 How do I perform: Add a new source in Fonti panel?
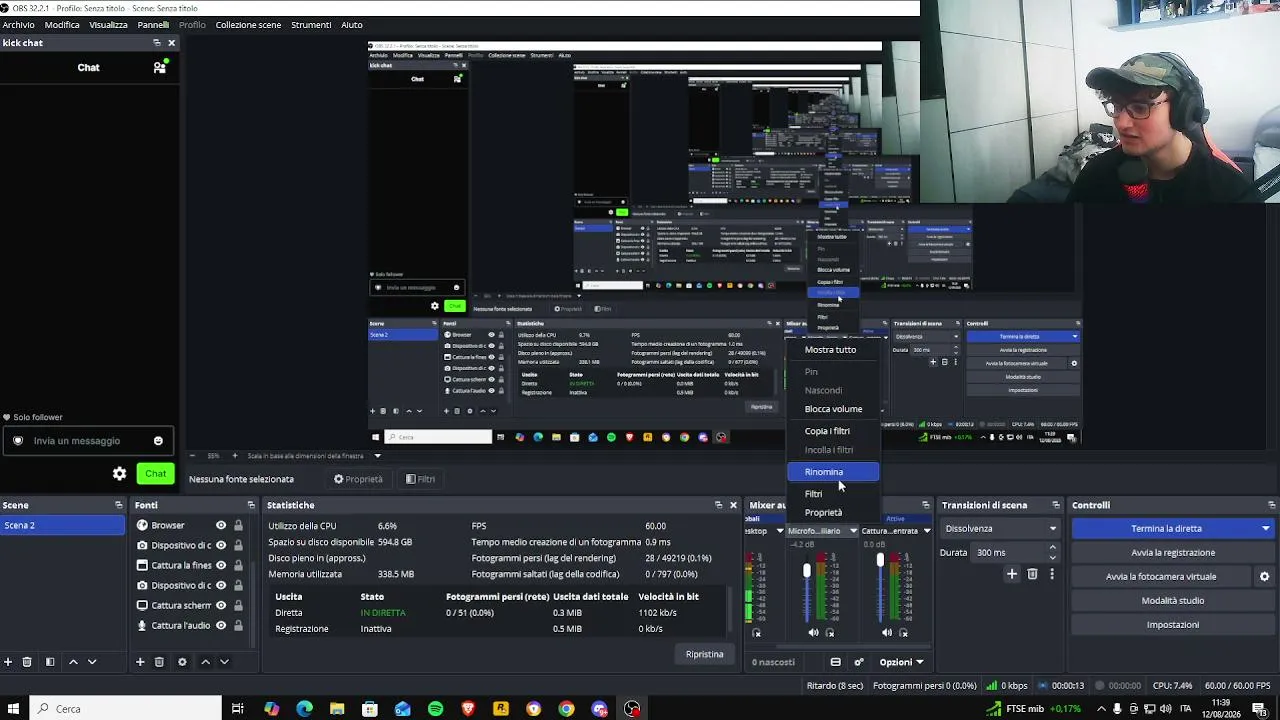tap(140, 662)
